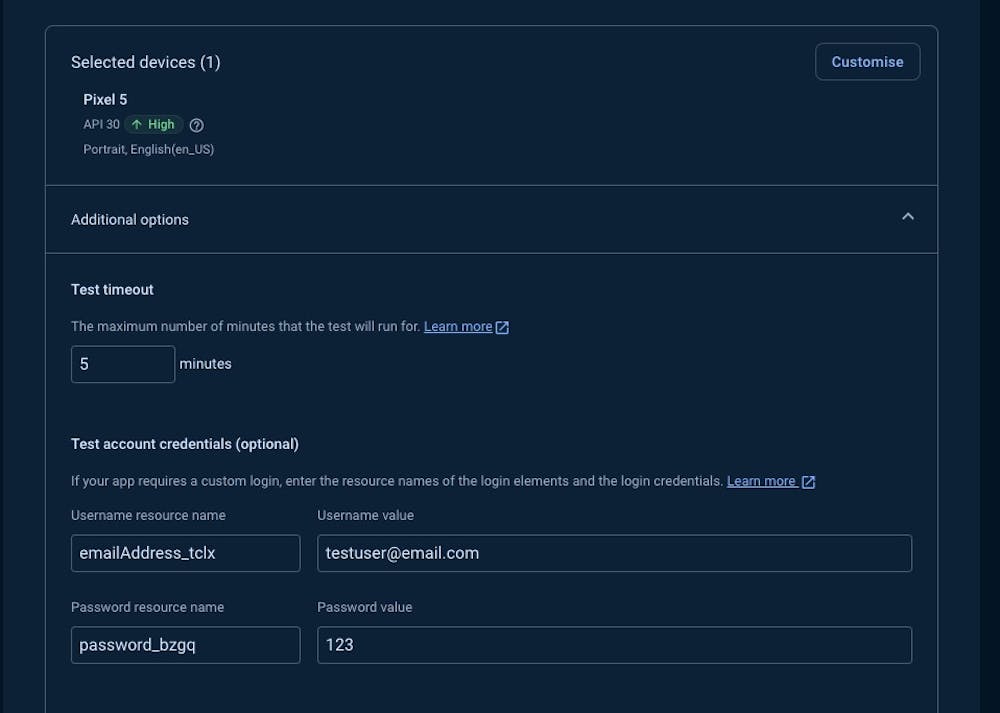
Task: Open the Test account credentials Learn more link
Action: [761, 481]
